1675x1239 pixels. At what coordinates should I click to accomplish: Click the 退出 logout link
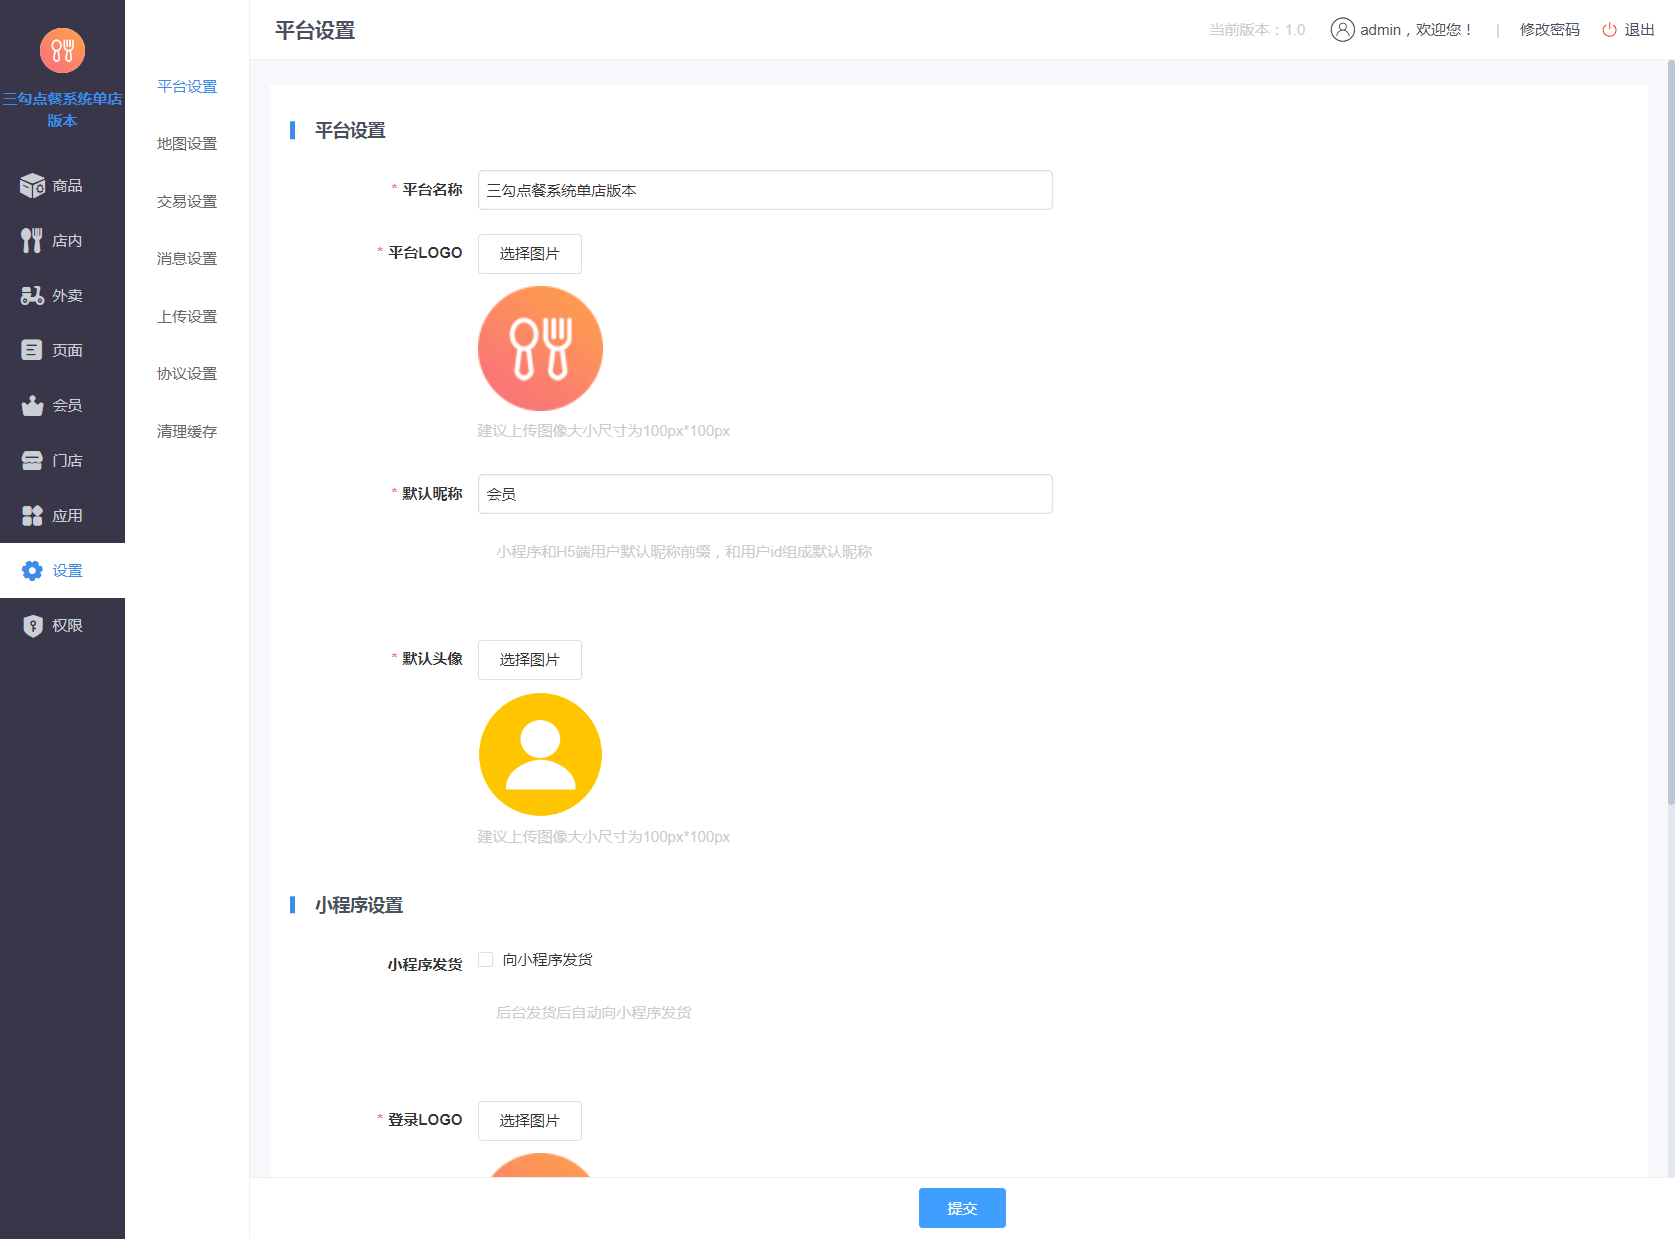(x=1640, y=30)
